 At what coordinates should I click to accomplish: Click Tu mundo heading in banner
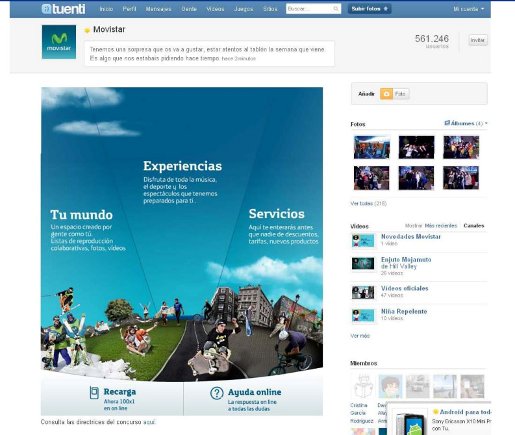pos(82,215)
